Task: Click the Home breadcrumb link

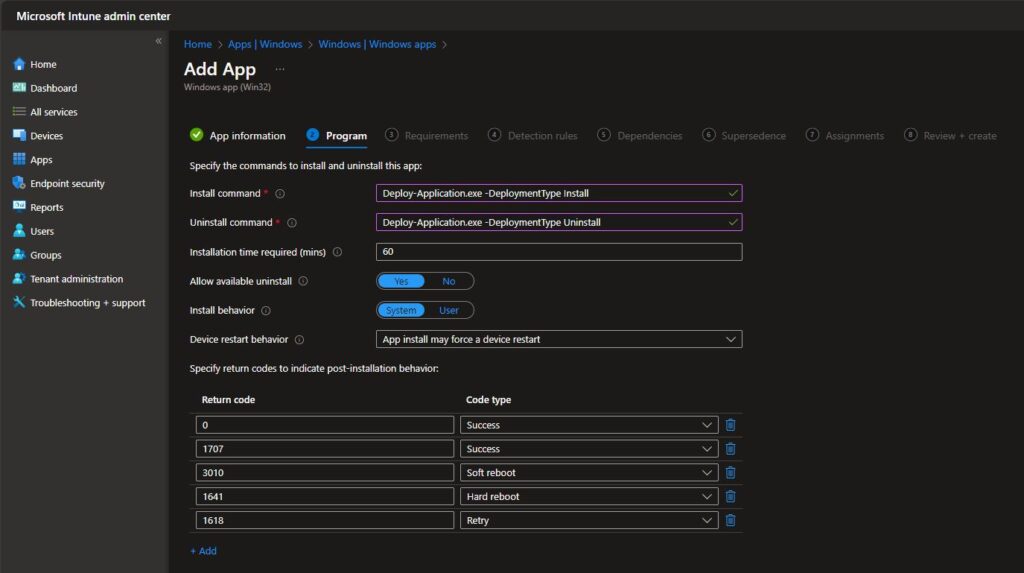Action: pos(198,44)
